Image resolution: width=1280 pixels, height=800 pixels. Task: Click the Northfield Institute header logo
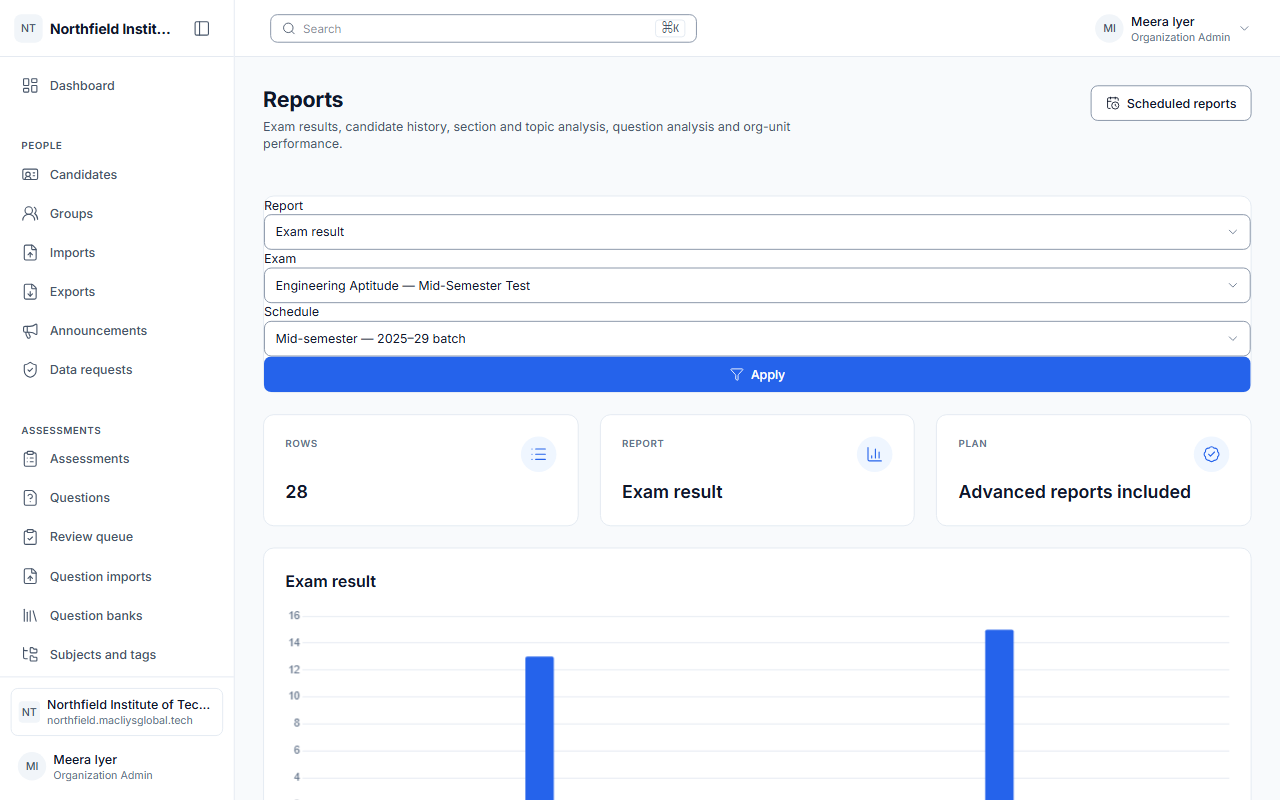[x=29, y=29]
